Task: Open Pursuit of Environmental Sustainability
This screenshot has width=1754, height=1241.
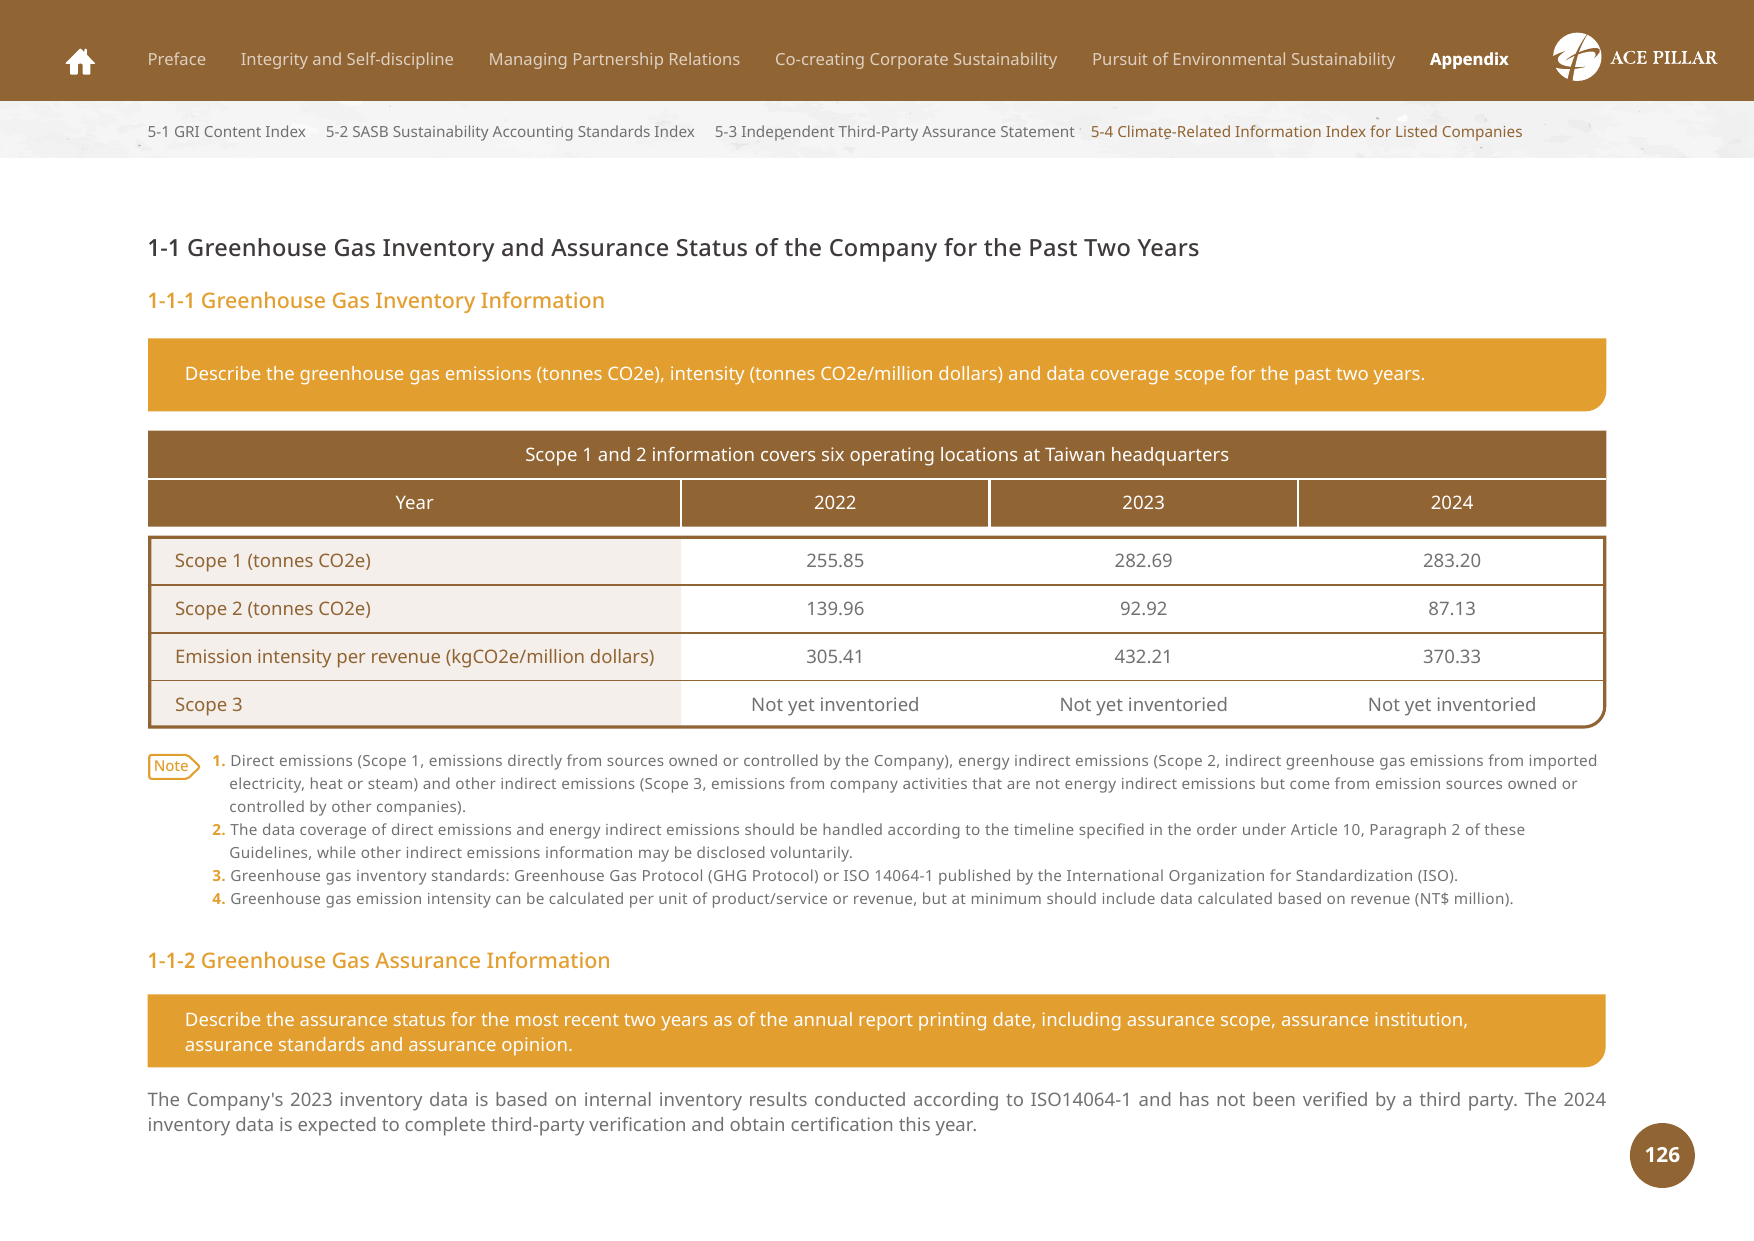Action: tap(1243, 59)
